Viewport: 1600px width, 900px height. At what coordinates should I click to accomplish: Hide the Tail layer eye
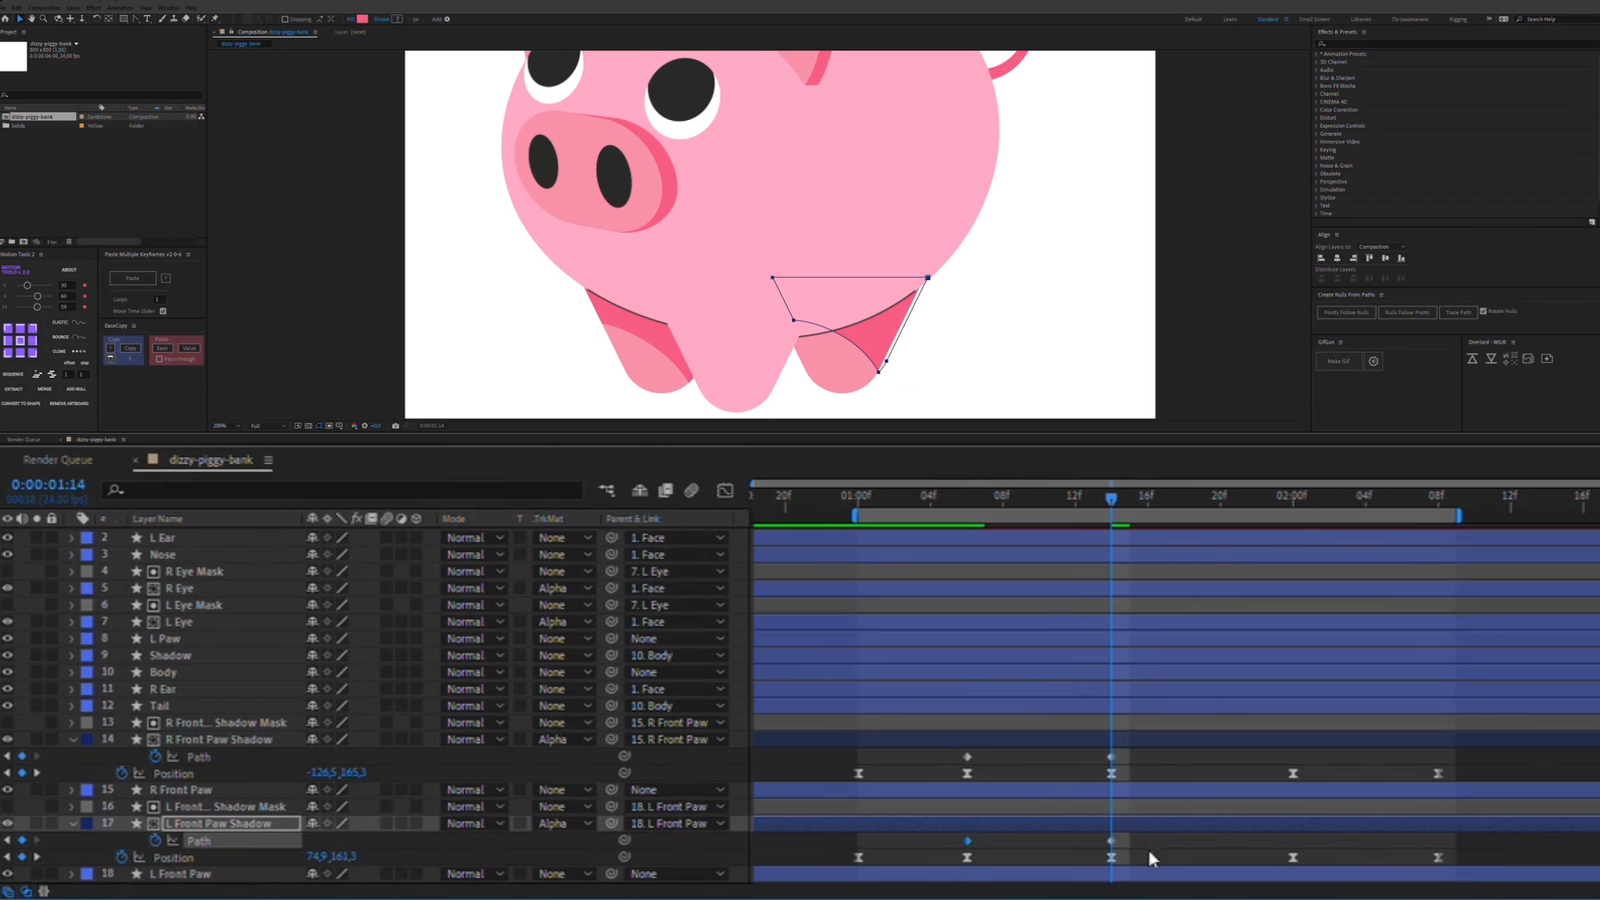(x=8, y=706)
